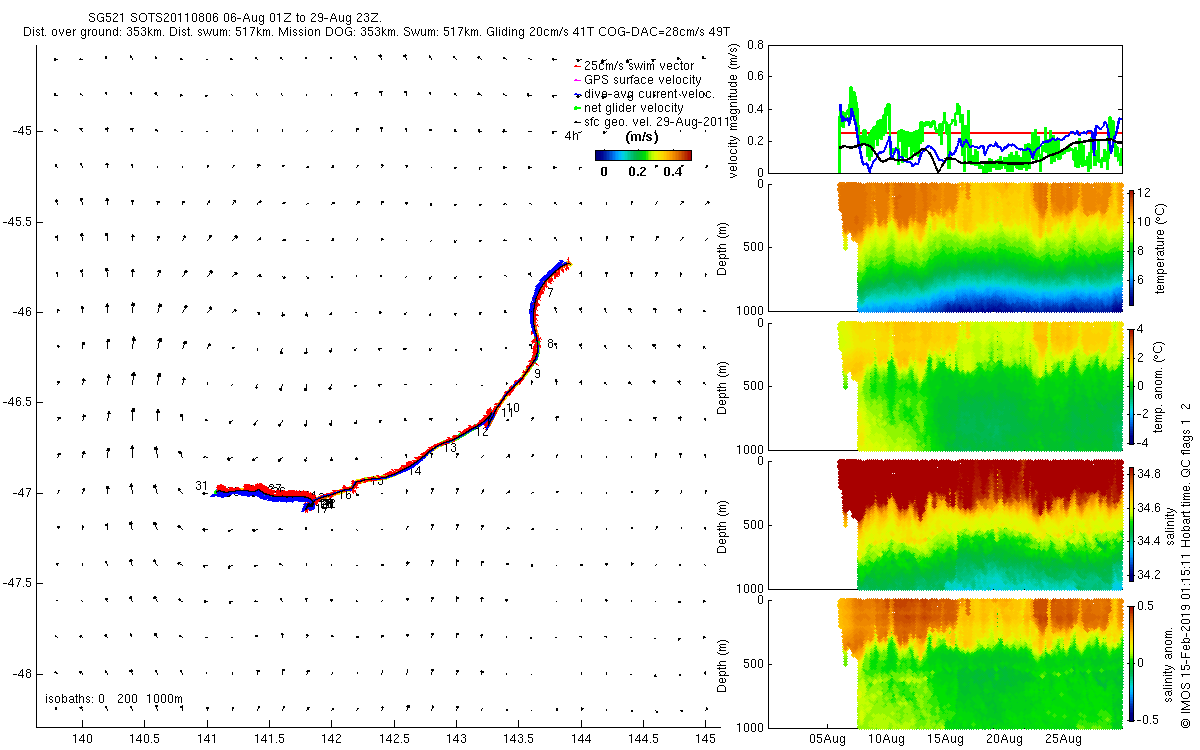Screen dimensions: 1200x750
Task: Click the day "8" marker on the glider track
Action: (x=550, y=344)
